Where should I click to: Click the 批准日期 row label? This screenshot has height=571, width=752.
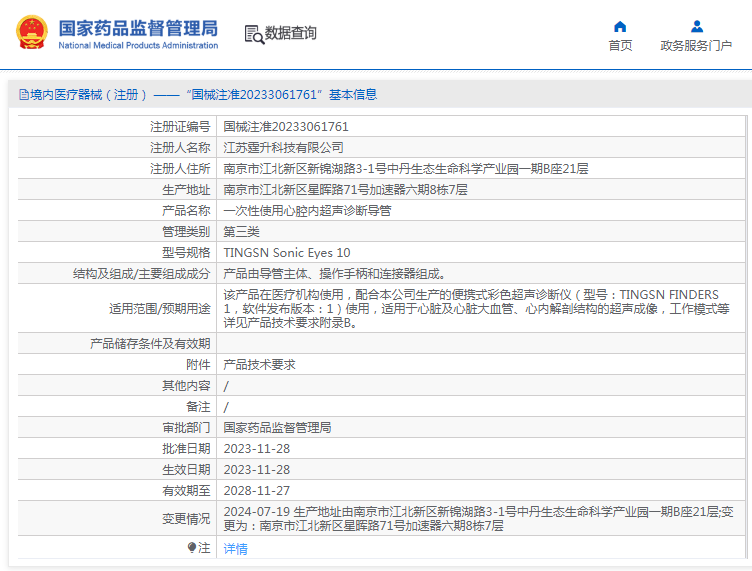[186, 449]
